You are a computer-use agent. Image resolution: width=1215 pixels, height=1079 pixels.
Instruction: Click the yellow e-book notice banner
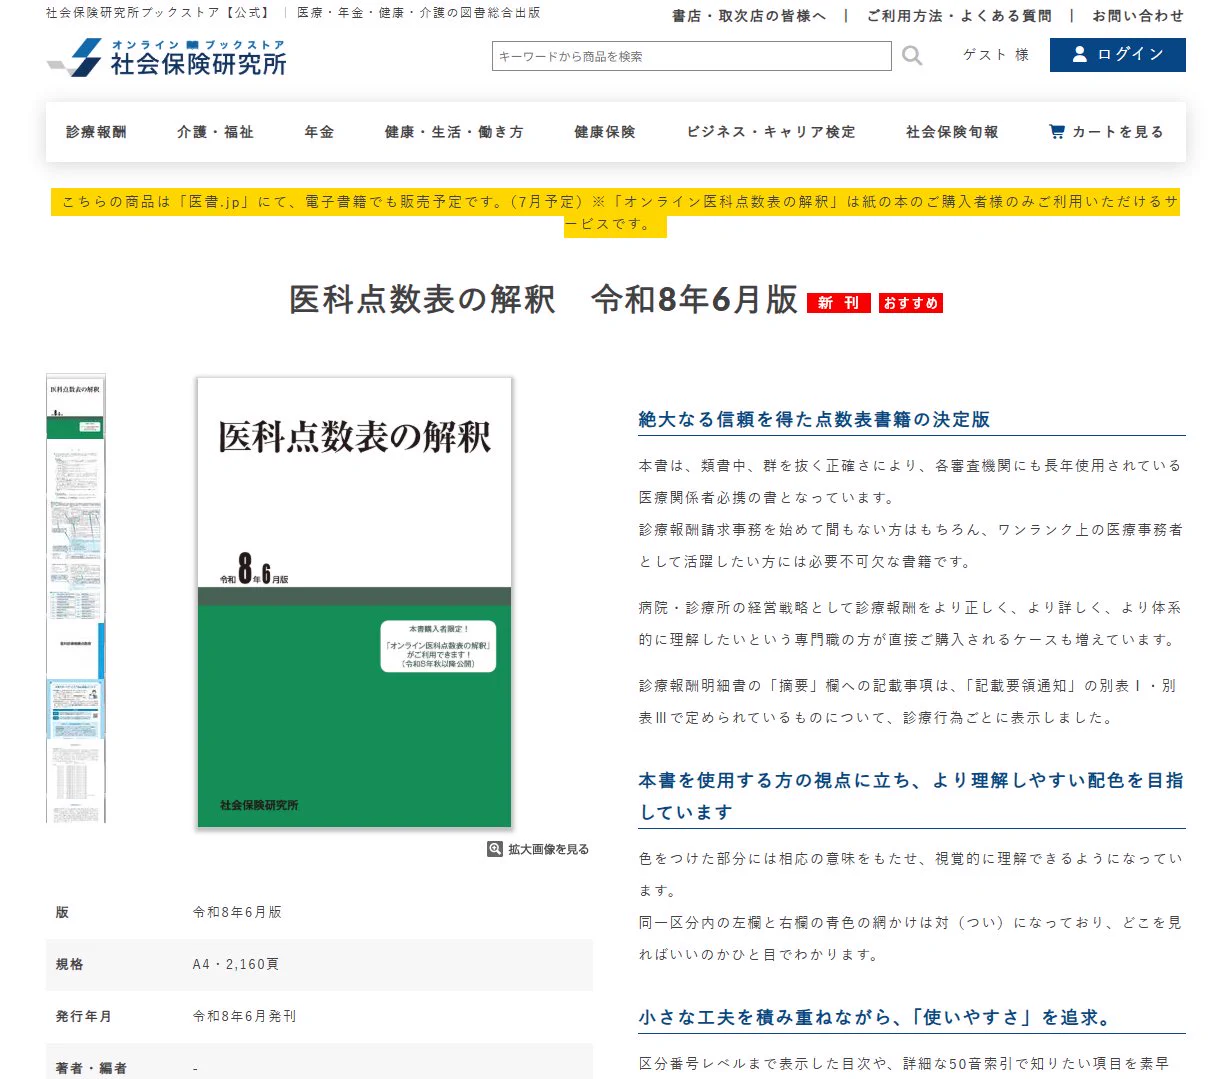click(x=616, y=213)
